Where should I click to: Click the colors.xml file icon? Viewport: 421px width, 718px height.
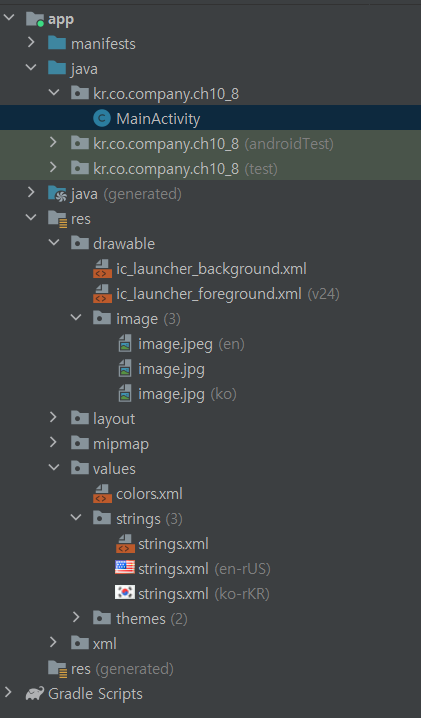tap(102, 493)
